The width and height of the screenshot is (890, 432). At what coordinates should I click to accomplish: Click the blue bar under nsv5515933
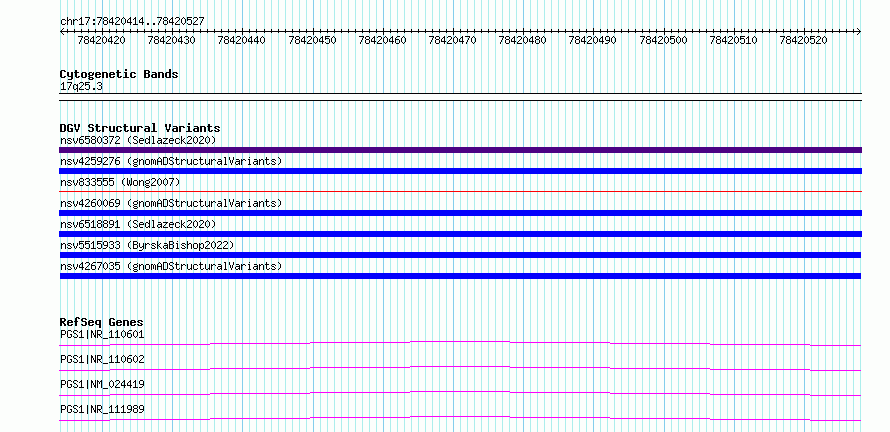460,255
